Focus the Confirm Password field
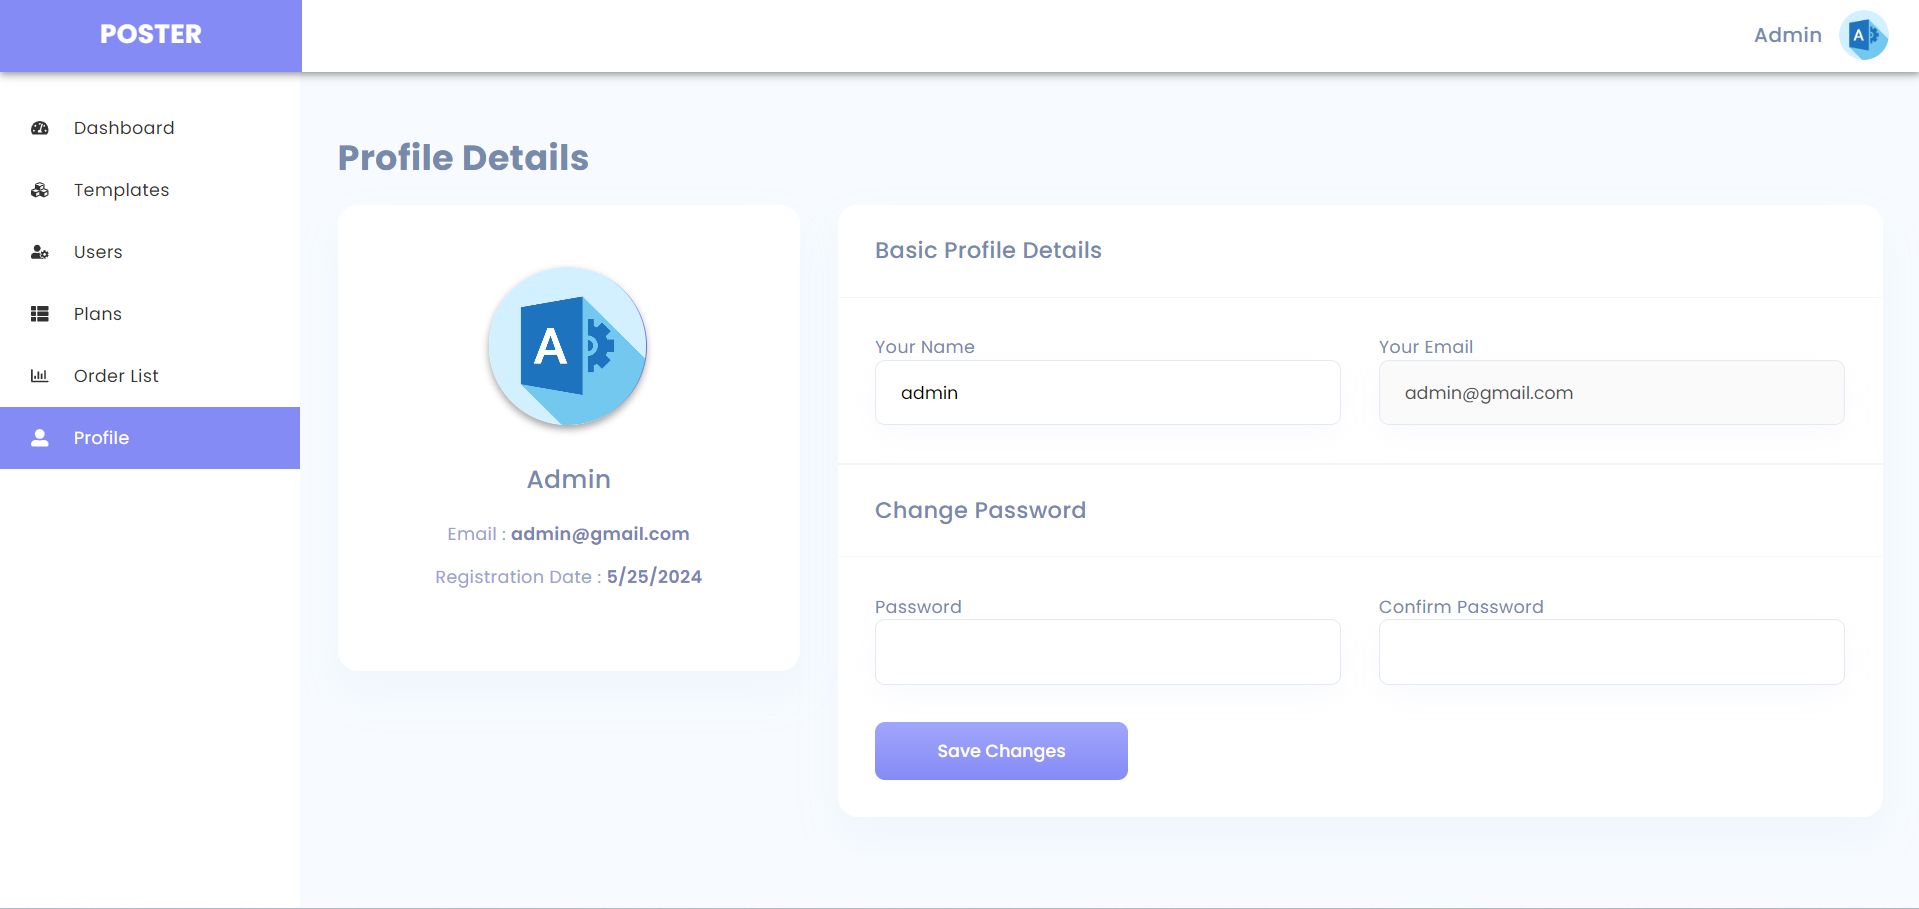Viewport: 1919px width, 909px height. (1611, 652)
